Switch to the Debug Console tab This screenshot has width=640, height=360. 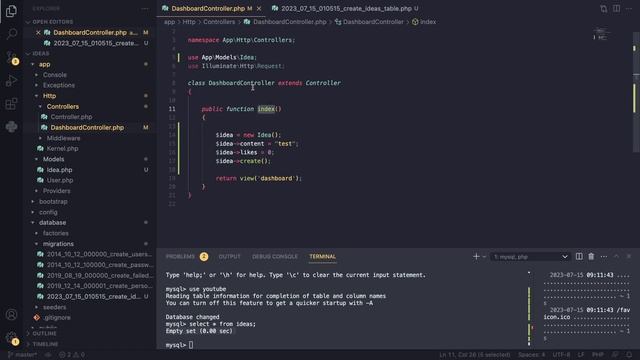[275, 257]
